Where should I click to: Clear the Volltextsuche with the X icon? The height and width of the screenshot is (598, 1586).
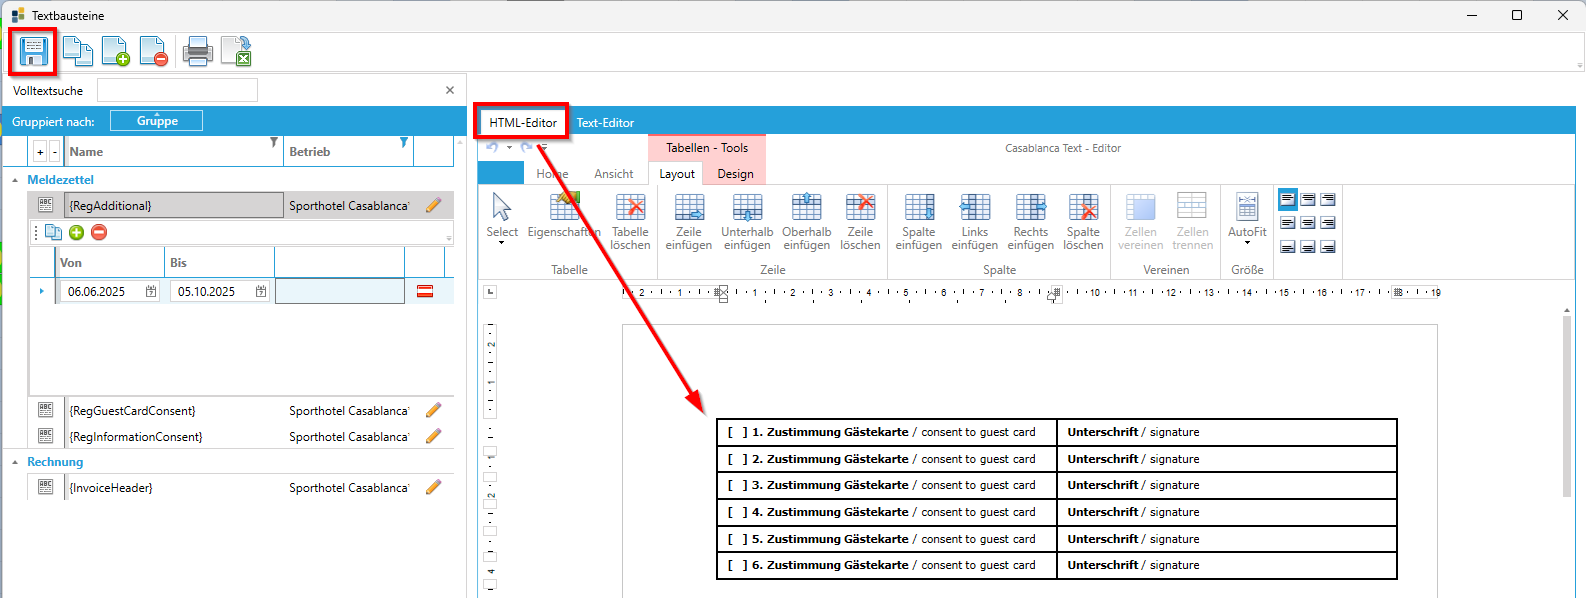tap(450, 90)
